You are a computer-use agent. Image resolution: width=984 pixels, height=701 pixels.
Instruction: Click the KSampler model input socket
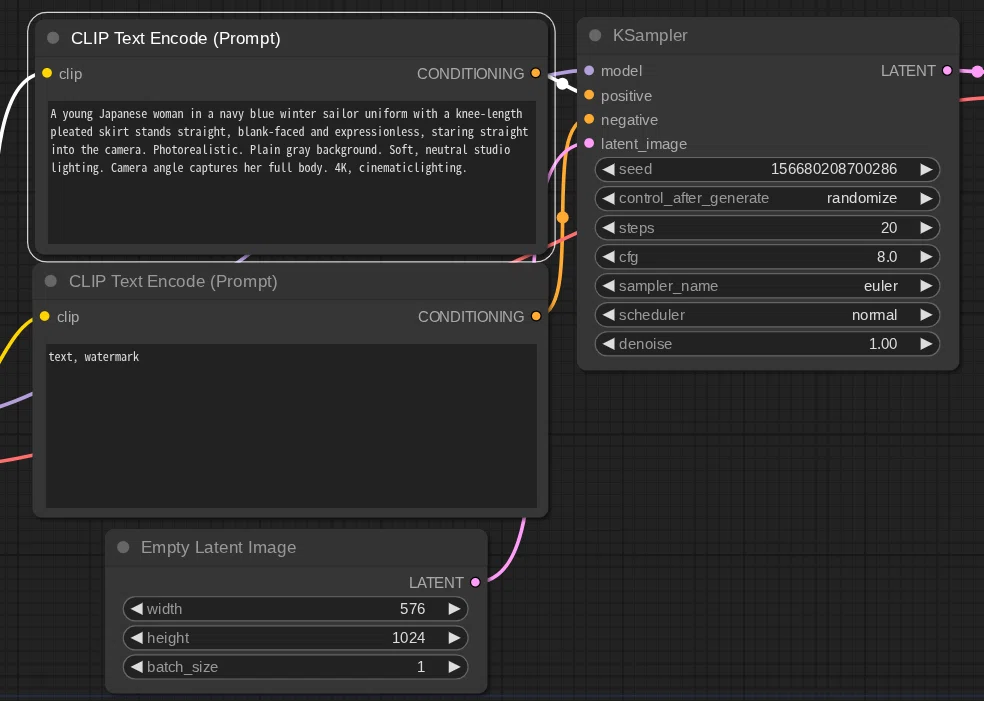[x=589, y=70]
